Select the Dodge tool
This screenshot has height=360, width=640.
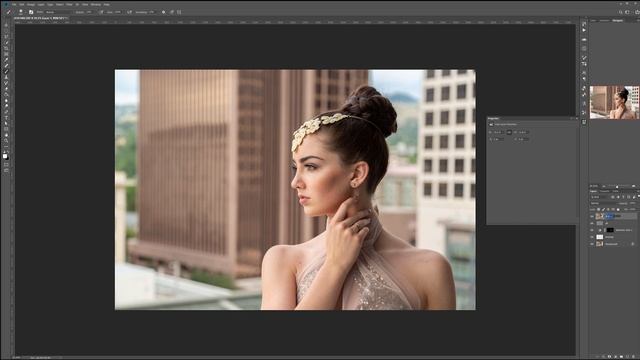pyautogui.click(x=6, y=106)
